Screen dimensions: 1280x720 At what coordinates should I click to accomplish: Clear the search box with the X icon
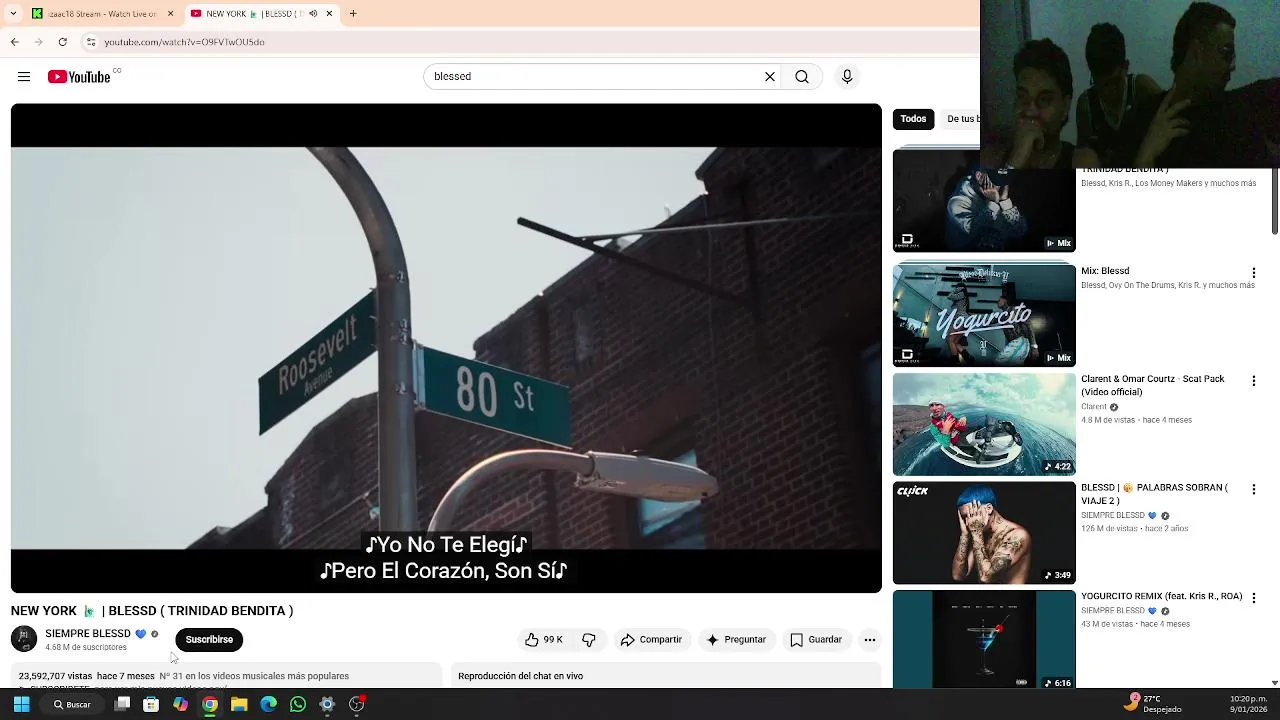click(x=770, y=77)
